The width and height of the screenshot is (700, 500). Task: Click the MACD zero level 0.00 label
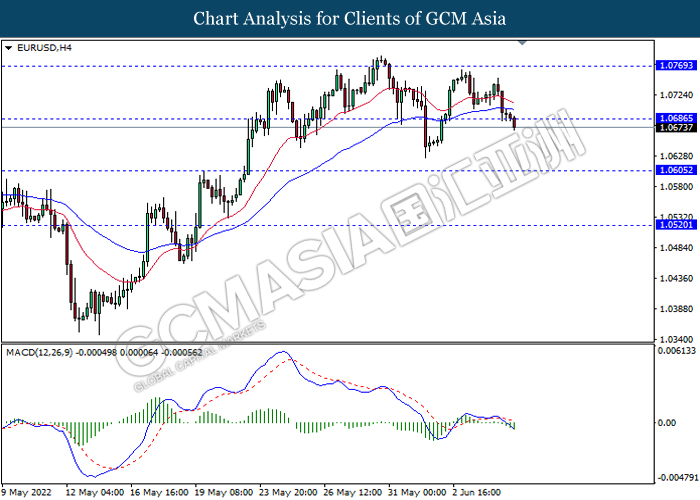667,423
